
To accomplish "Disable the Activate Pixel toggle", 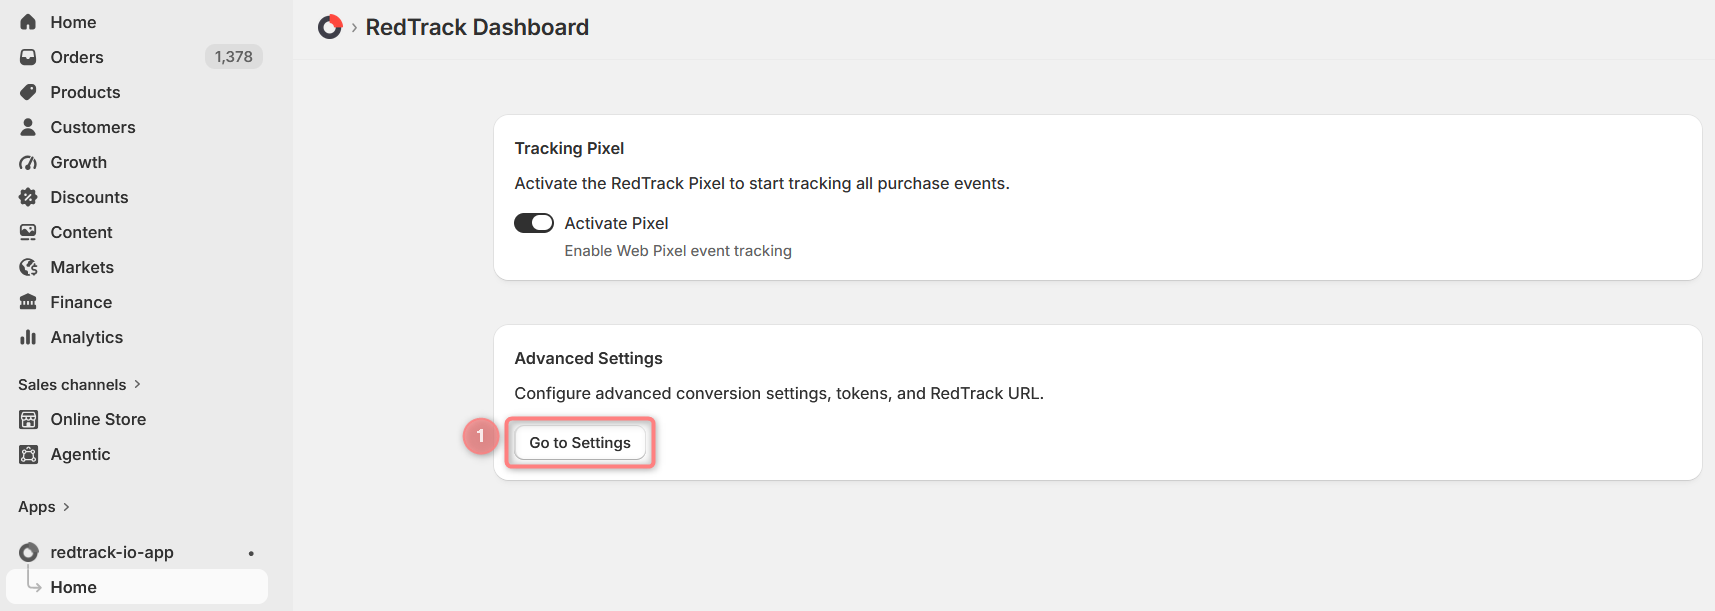I will point(534,223).
